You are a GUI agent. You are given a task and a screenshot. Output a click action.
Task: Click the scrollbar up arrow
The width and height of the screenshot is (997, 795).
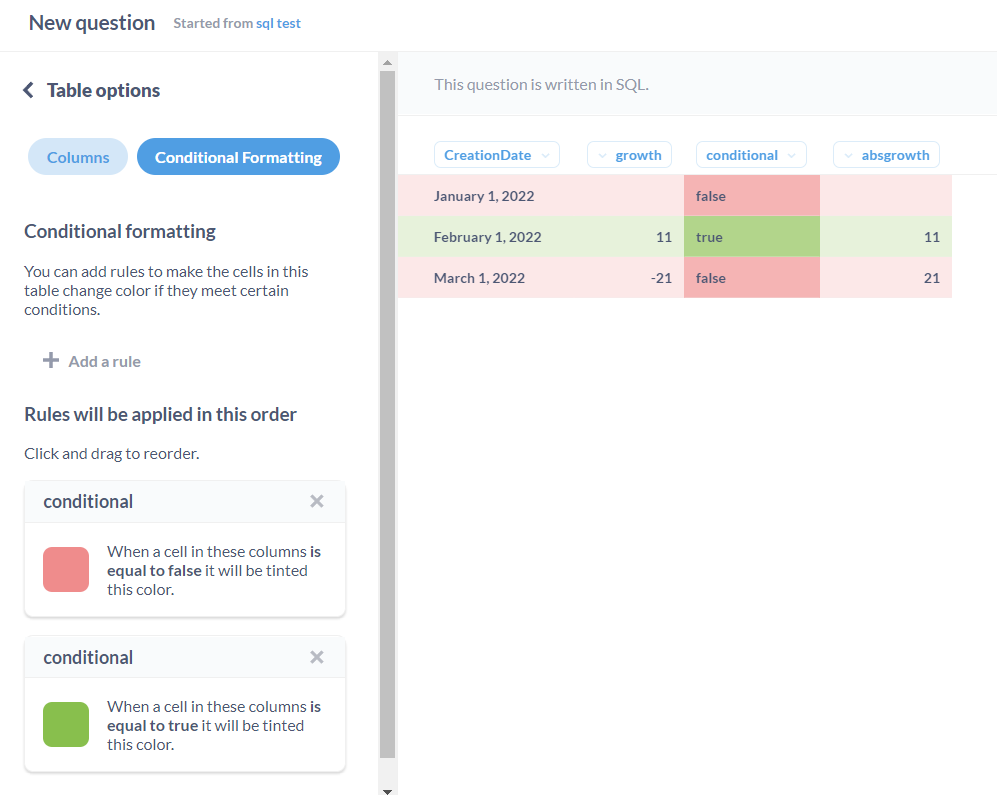(387, 62)
